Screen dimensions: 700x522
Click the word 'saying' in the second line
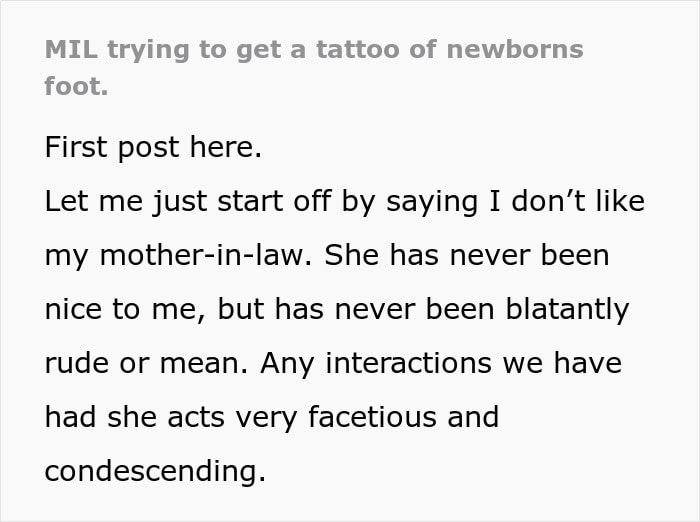pyautogui.click(x=432, y=202)
